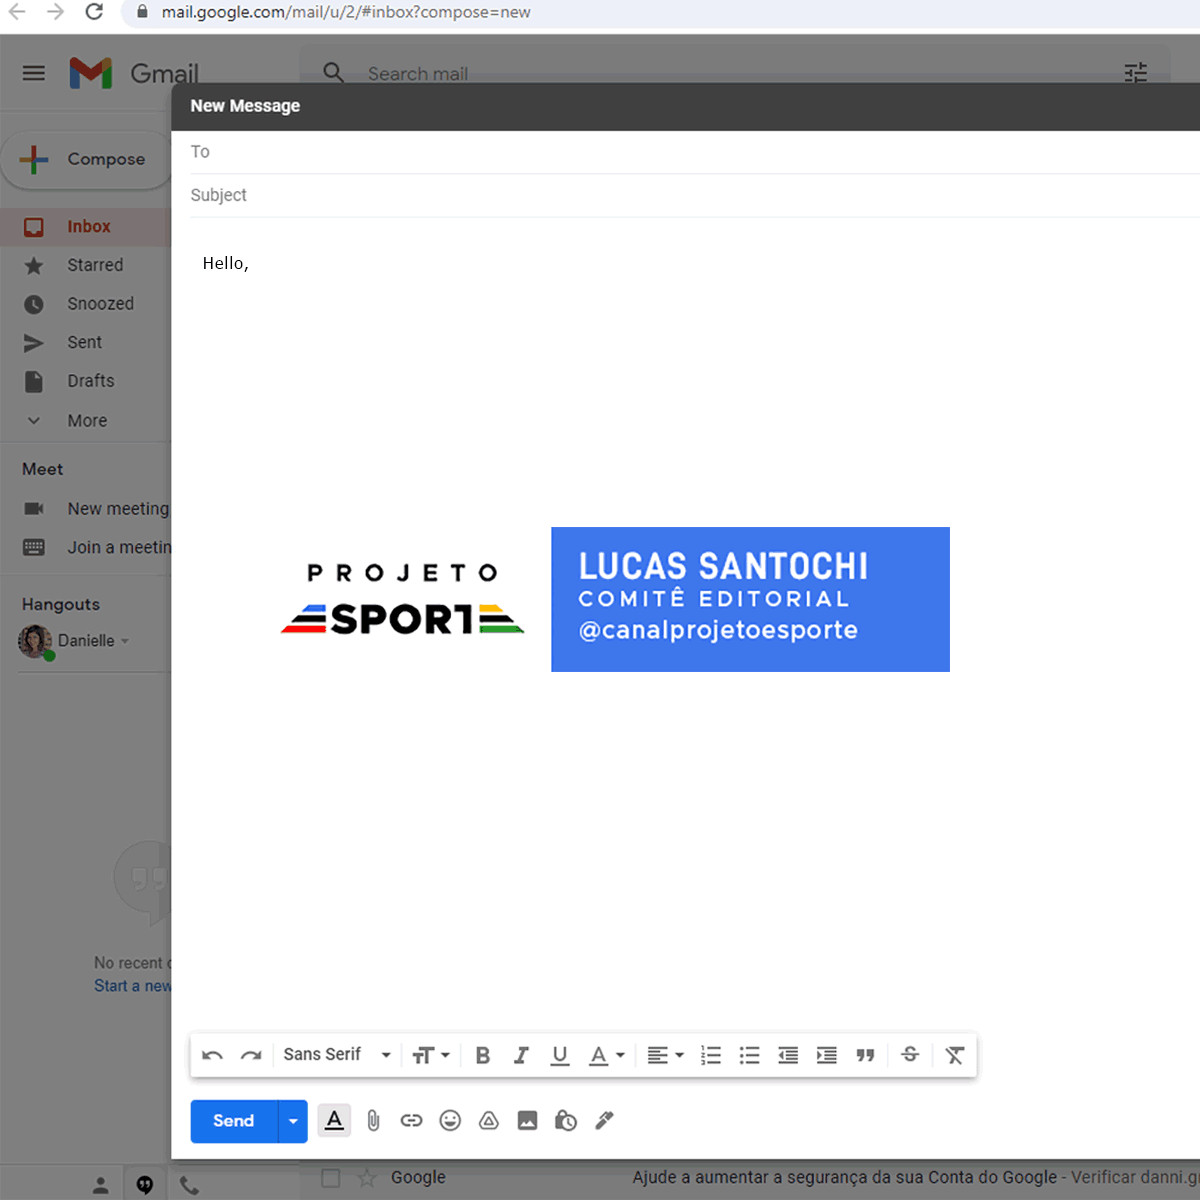The height and width of the screenshot is (1200, 1200).
Task: Open the text alignment dropdown
Action: pyautogui.click(x=665, y=1055)
